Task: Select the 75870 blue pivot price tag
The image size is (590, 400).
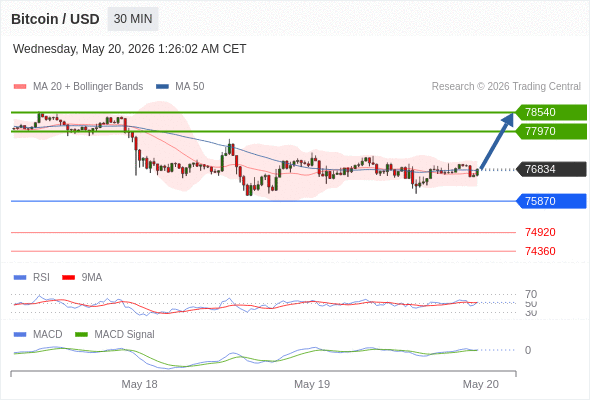Action: pyautogui.click(x=550, y=201)
